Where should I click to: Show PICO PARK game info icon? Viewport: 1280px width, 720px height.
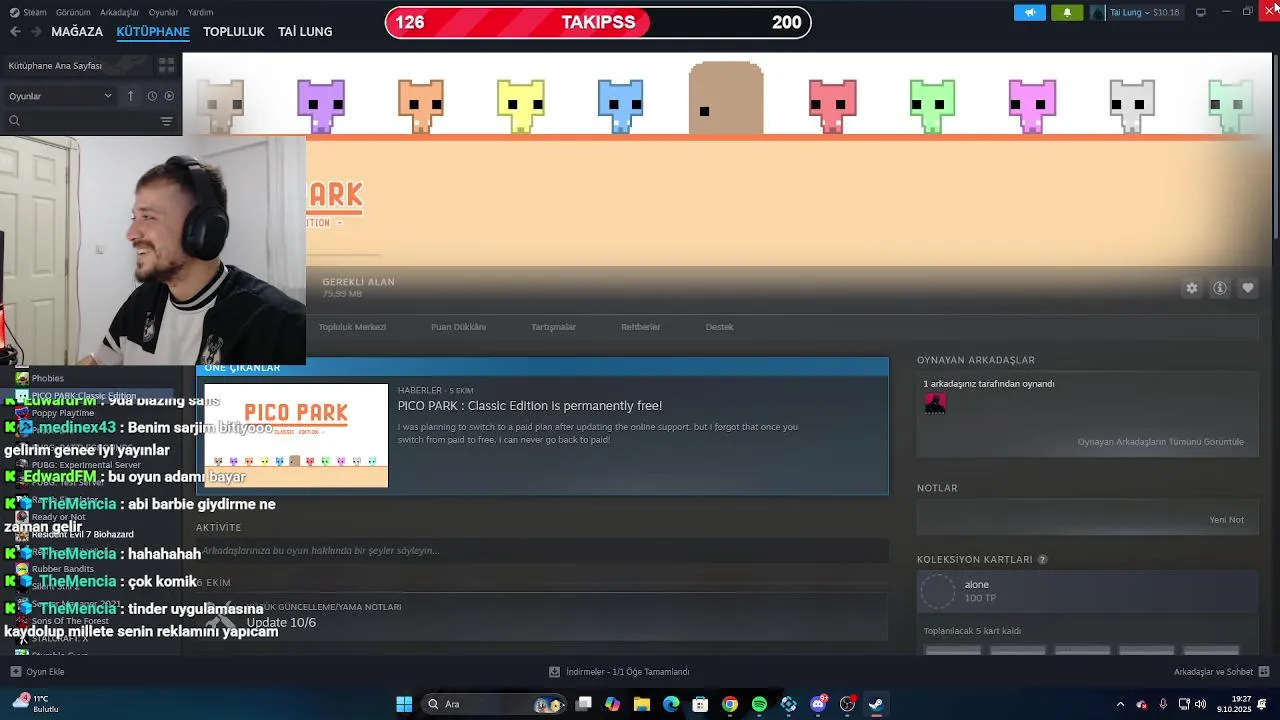(1220, 288)
